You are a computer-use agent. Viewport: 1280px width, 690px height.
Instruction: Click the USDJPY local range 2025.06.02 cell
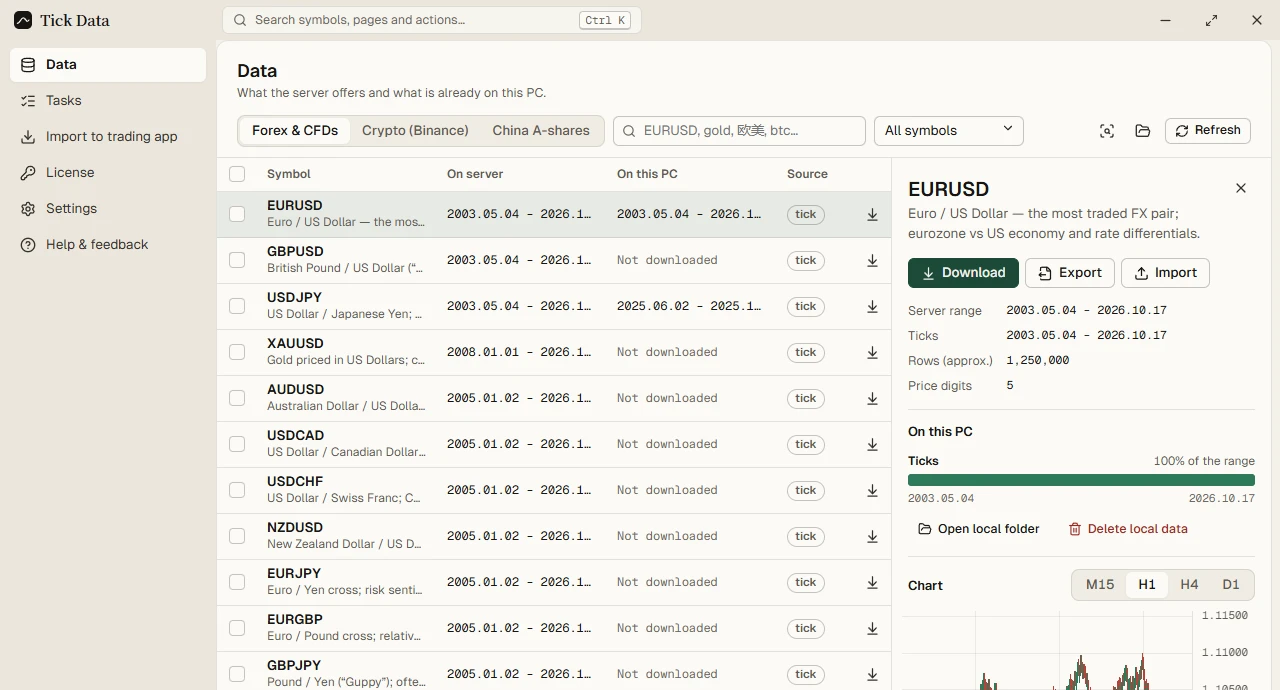[x=689, y=306]
